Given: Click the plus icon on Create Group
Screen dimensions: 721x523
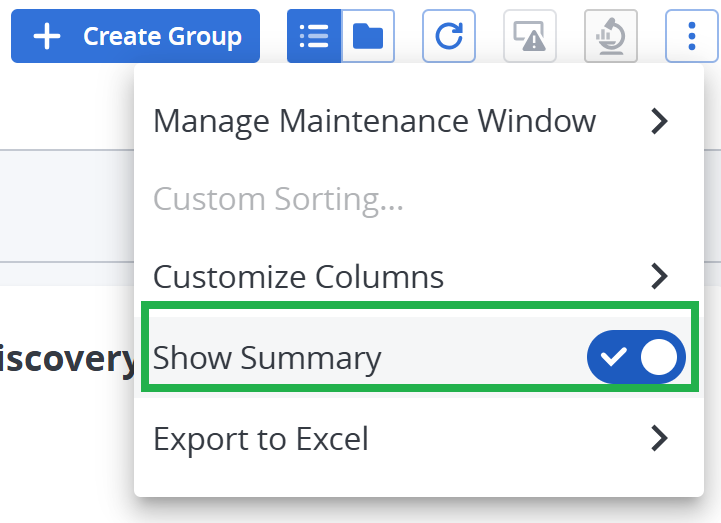Looking at the screenshot, I should 47,37.
